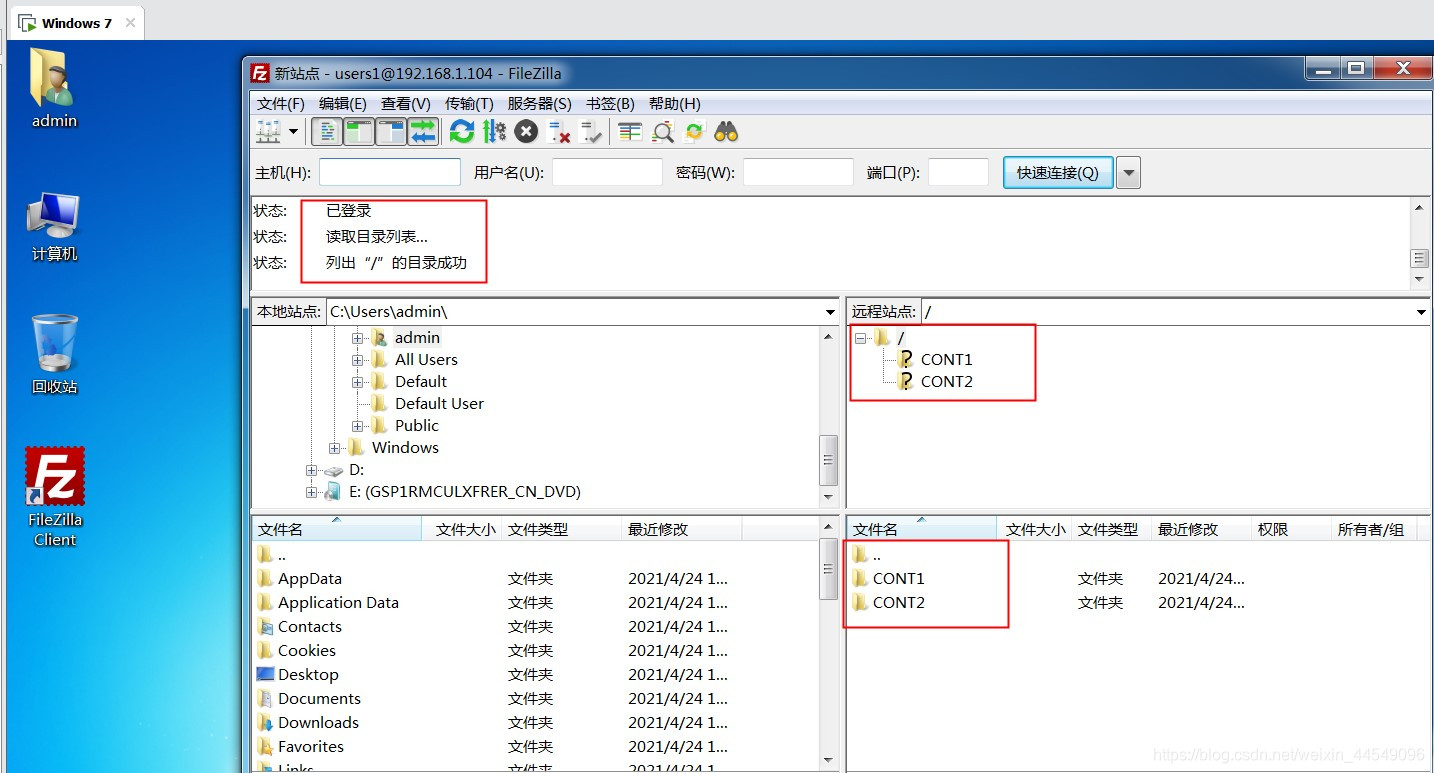Image resolution: width=1434 pixels, height=773 pixels.
Task: Expand the D: drive node
Action: coord(312,470)
